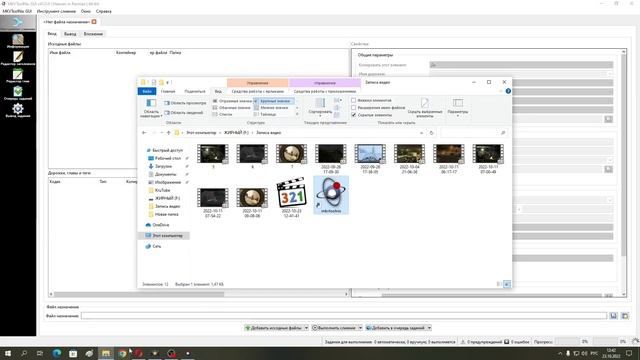This screenshot has width=640, height=360.
Task: Select the video file named 7
Action: click(291, 156)
